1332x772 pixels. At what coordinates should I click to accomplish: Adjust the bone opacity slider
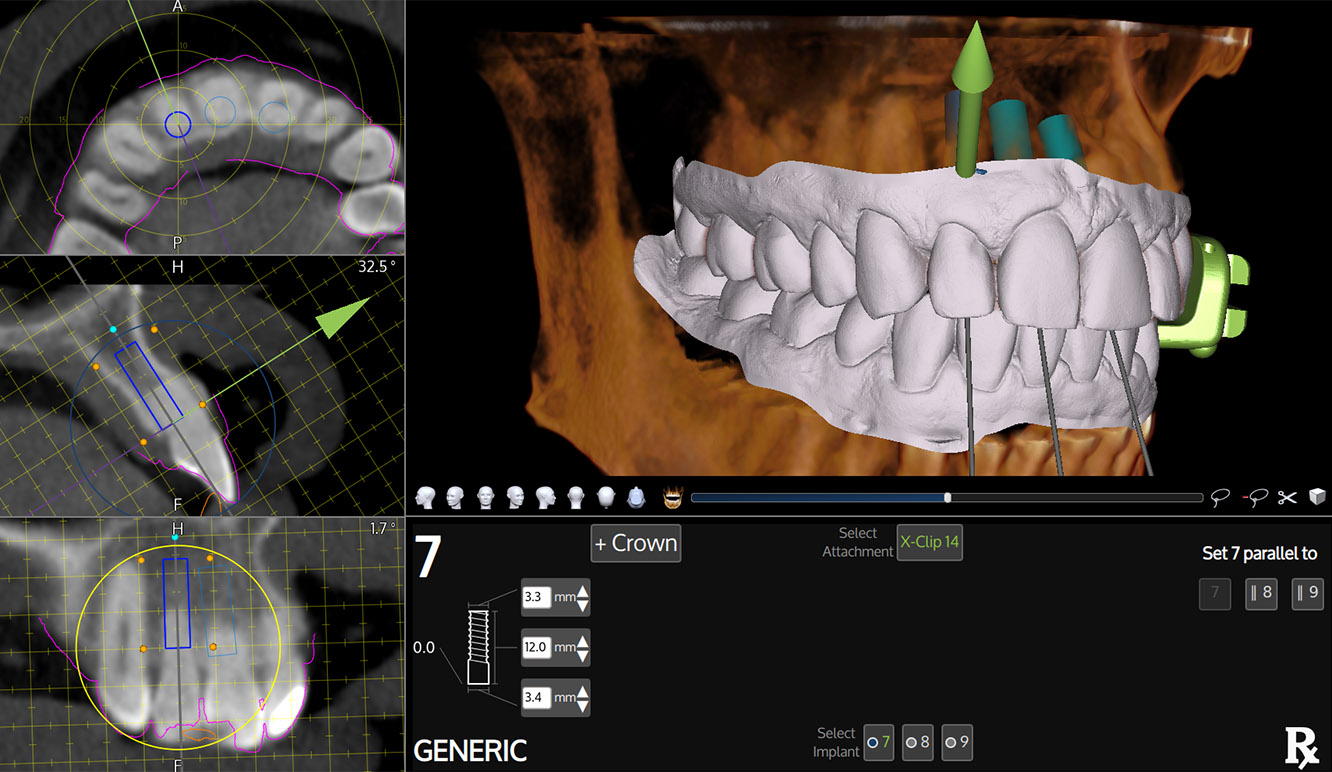(947, 497)
